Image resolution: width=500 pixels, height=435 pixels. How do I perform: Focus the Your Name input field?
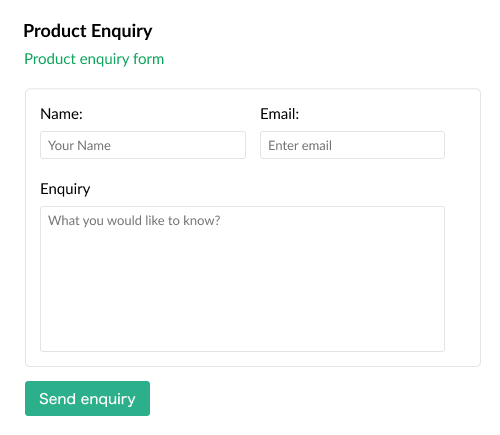[143, 145]
